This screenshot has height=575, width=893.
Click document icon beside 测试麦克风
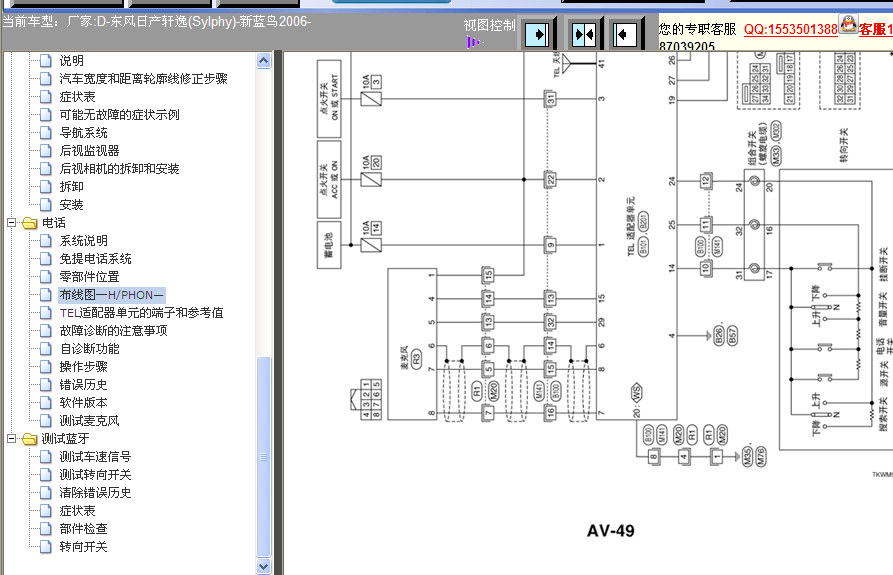click(x=46, y=421)
